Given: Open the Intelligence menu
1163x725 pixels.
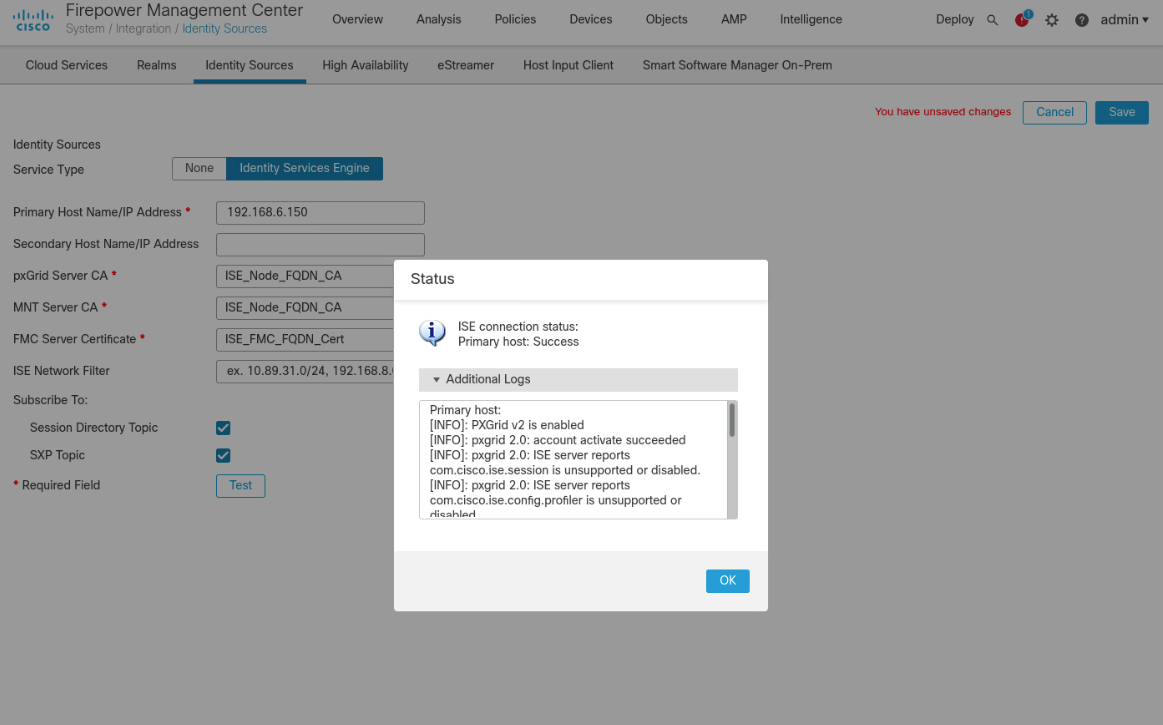Looking at the screenshot, I should click(x=811, y=19).
